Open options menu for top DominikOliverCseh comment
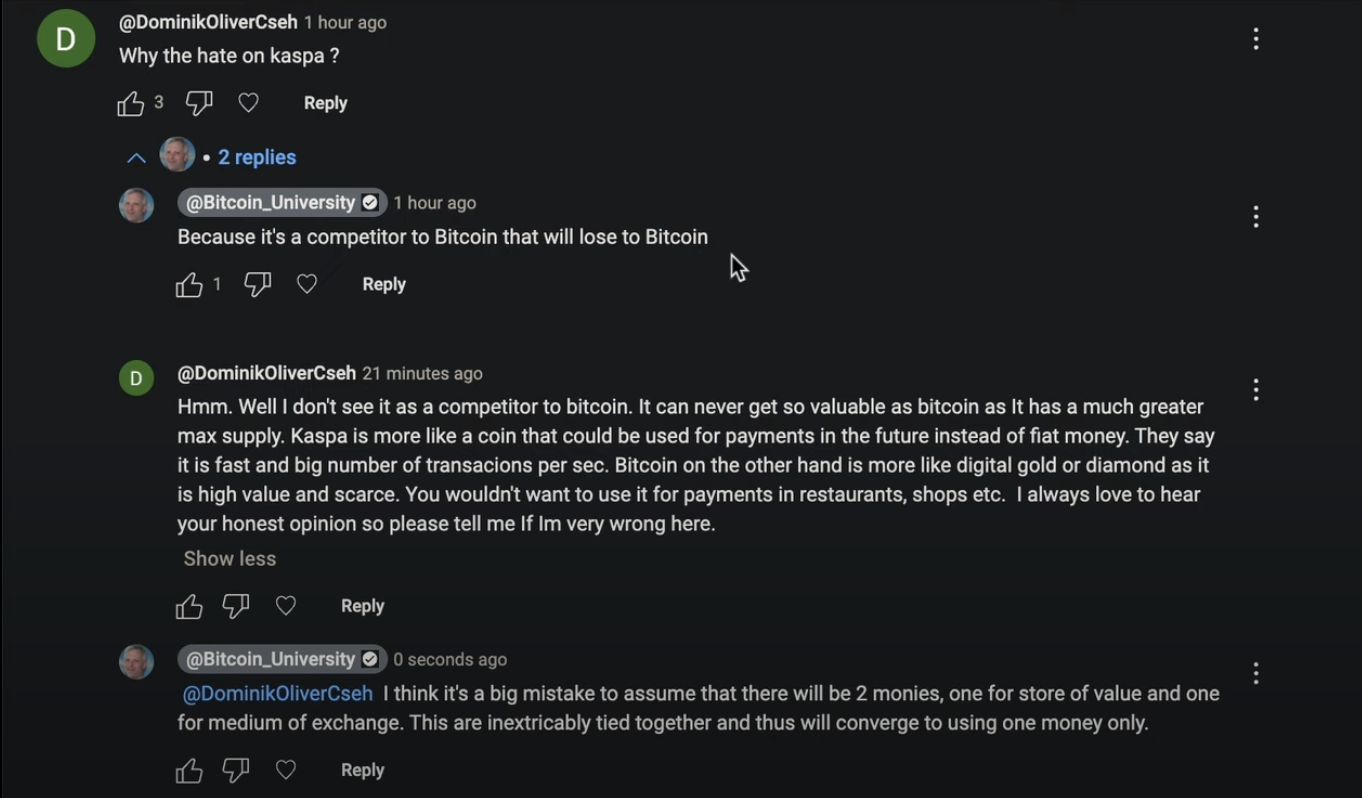This screenshot has width=1362, height=798. pos(1256,39)
